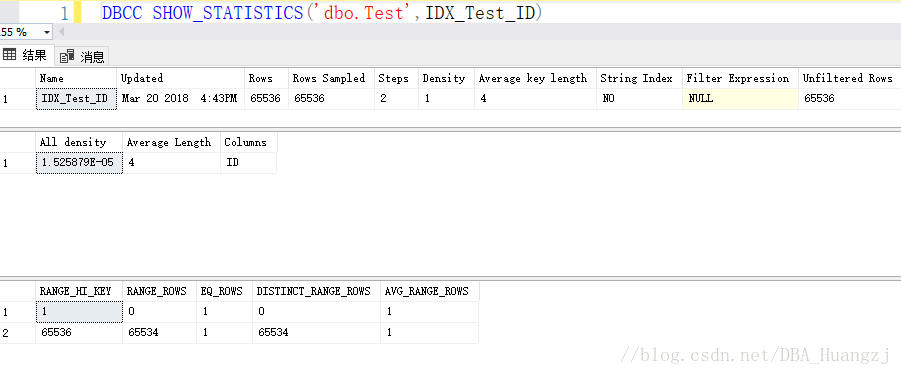The image size is (901, 375).
Task: Select row 2 header in histogram grid
Action: click(x=18, y=333)
